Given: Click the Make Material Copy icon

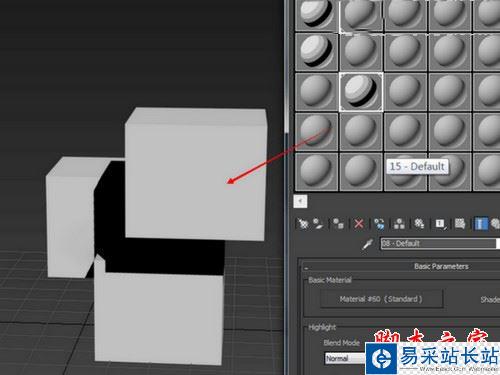Looking at the screenshot, I should (x=379, y=224).
